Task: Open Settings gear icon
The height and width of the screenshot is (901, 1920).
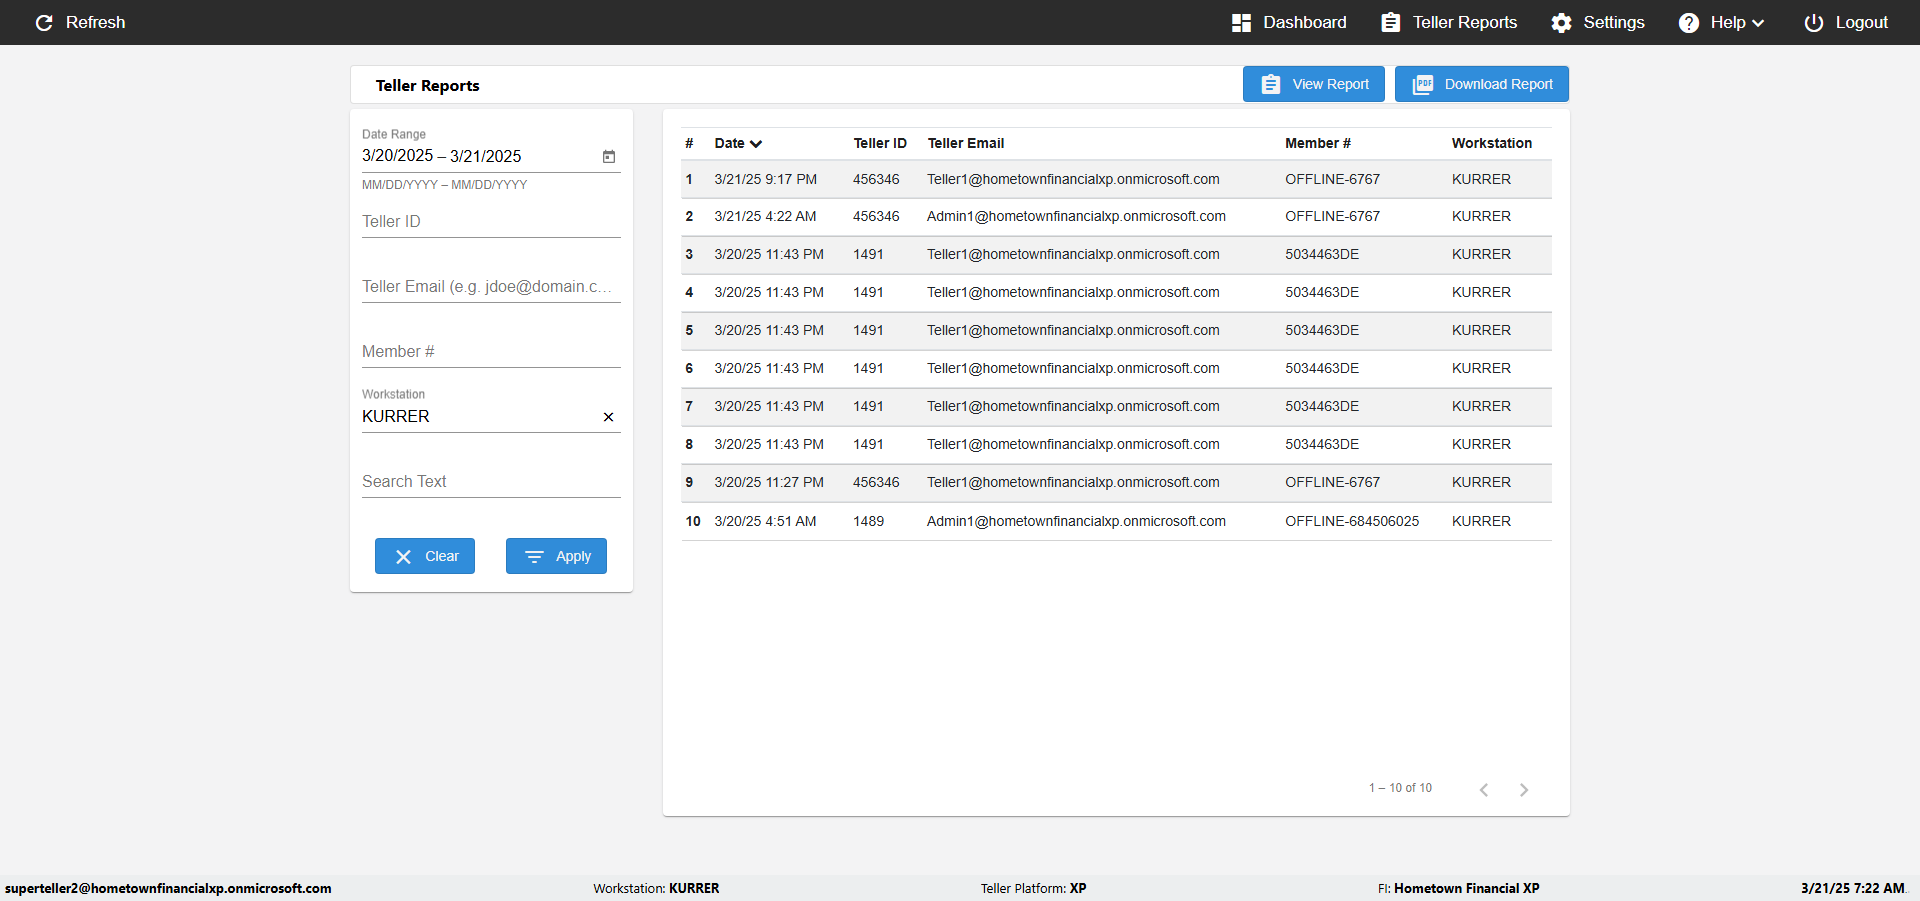Action: (1561, 22)
